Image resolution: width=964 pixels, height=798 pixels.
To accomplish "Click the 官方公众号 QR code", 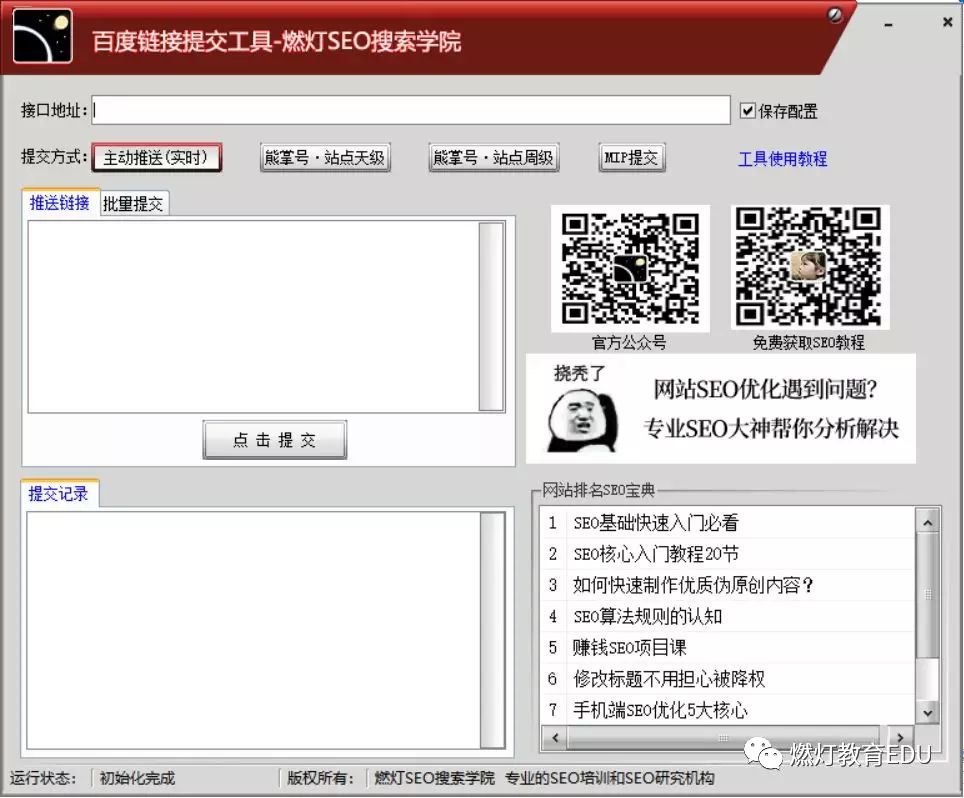I will pos(630,268).
